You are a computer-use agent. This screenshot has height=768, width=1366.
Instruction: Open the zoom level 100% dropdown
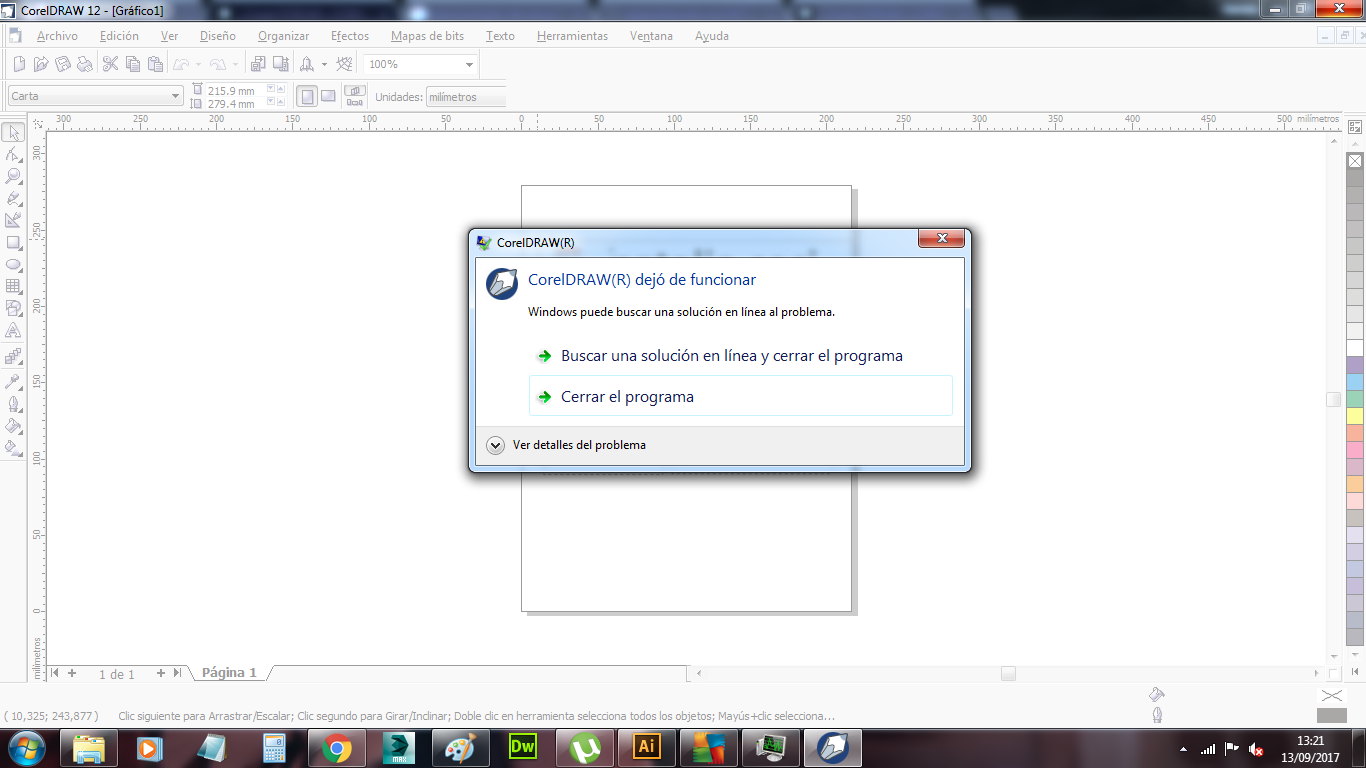tap(469, 64)
